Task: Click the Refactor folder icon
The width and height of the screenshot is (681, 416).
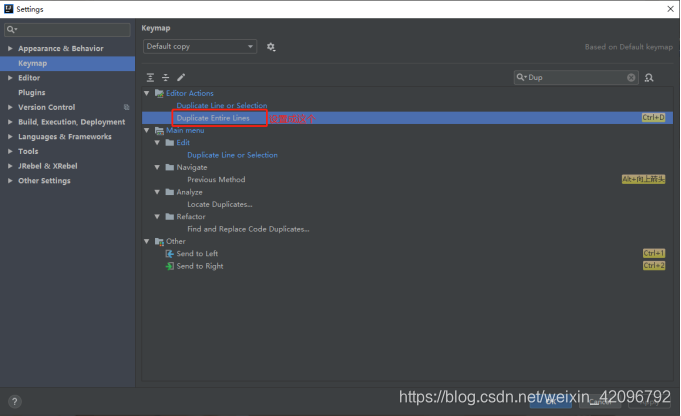Action: tap(170, 216)
